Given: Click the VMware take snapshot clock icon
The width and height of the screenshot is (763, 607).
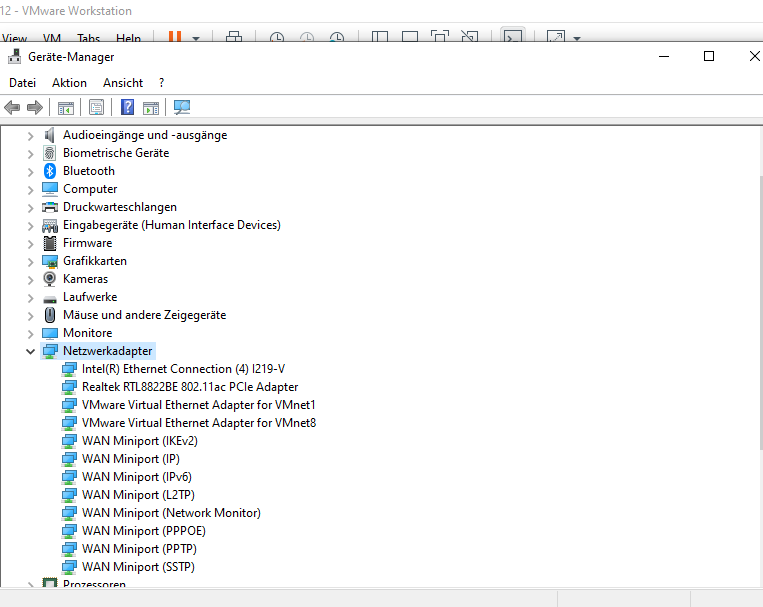Looking at the screenshot, I should 277,37.
